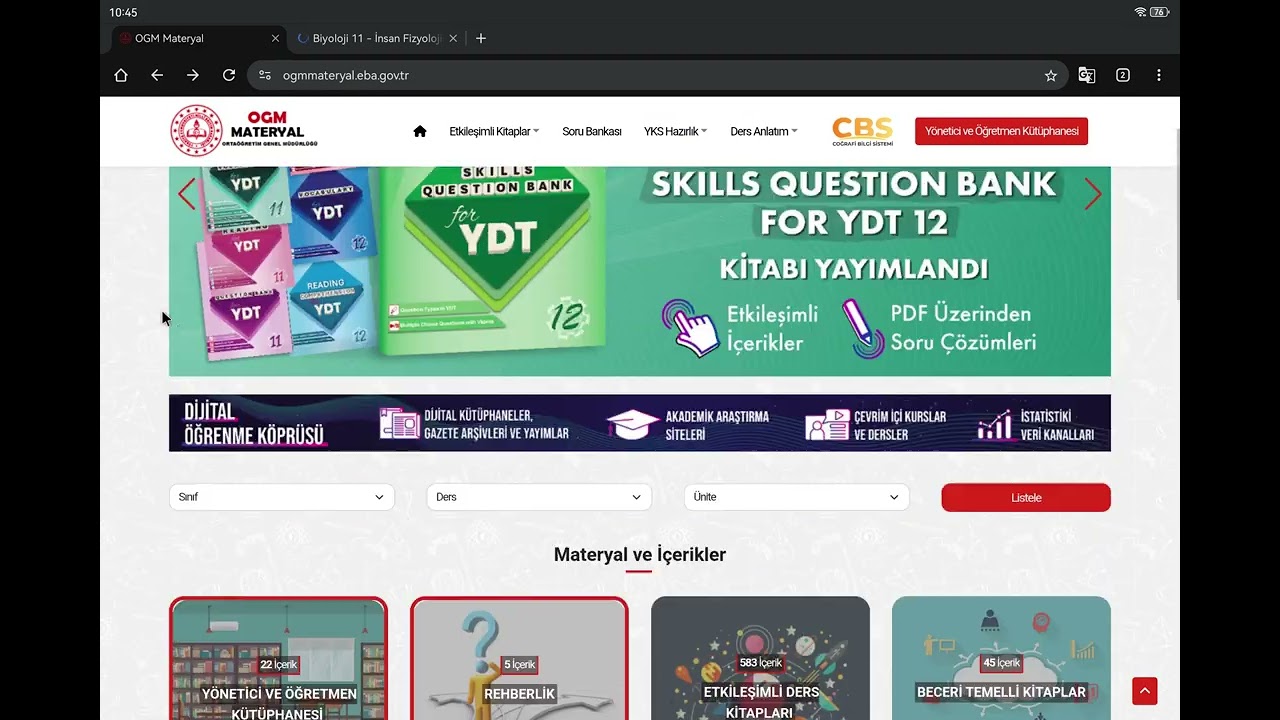Screen dimensions: 1280x720
Task: Focus the address bar URL
Action: click(346, 75)
